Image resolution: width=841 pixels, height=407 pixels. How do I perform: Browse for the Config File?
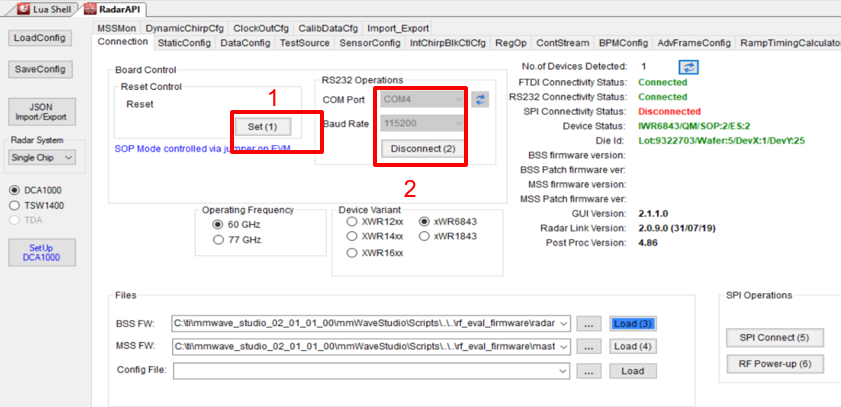(589, 371)
